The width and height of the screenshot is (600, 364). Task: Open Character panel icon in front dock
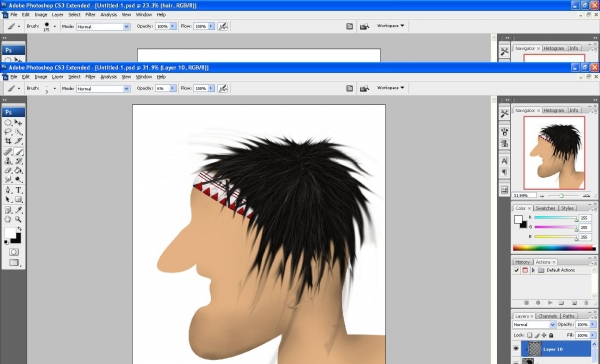coord(504,161)
